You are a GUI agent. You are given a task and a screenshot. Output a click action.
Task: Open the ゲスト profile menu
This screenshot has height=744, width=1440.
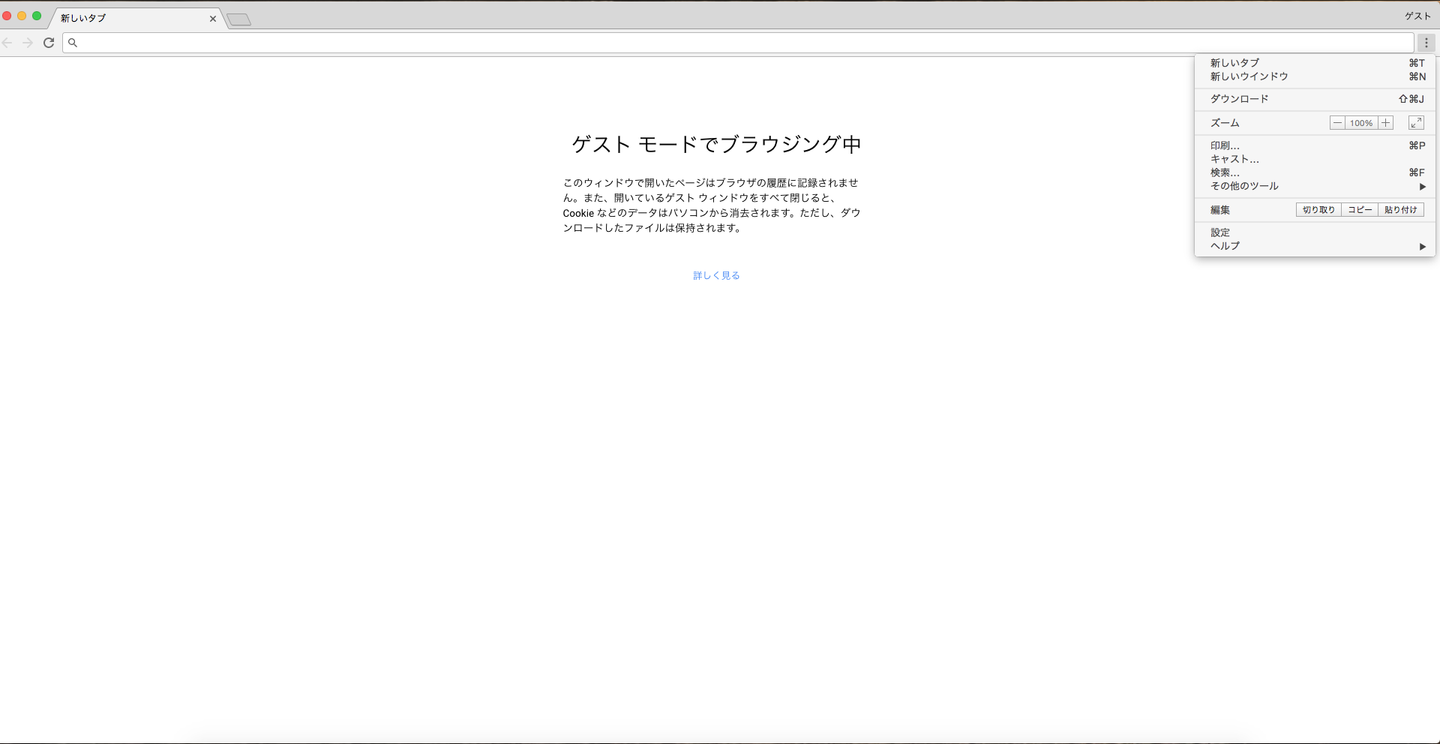(x=1418, y=16)
